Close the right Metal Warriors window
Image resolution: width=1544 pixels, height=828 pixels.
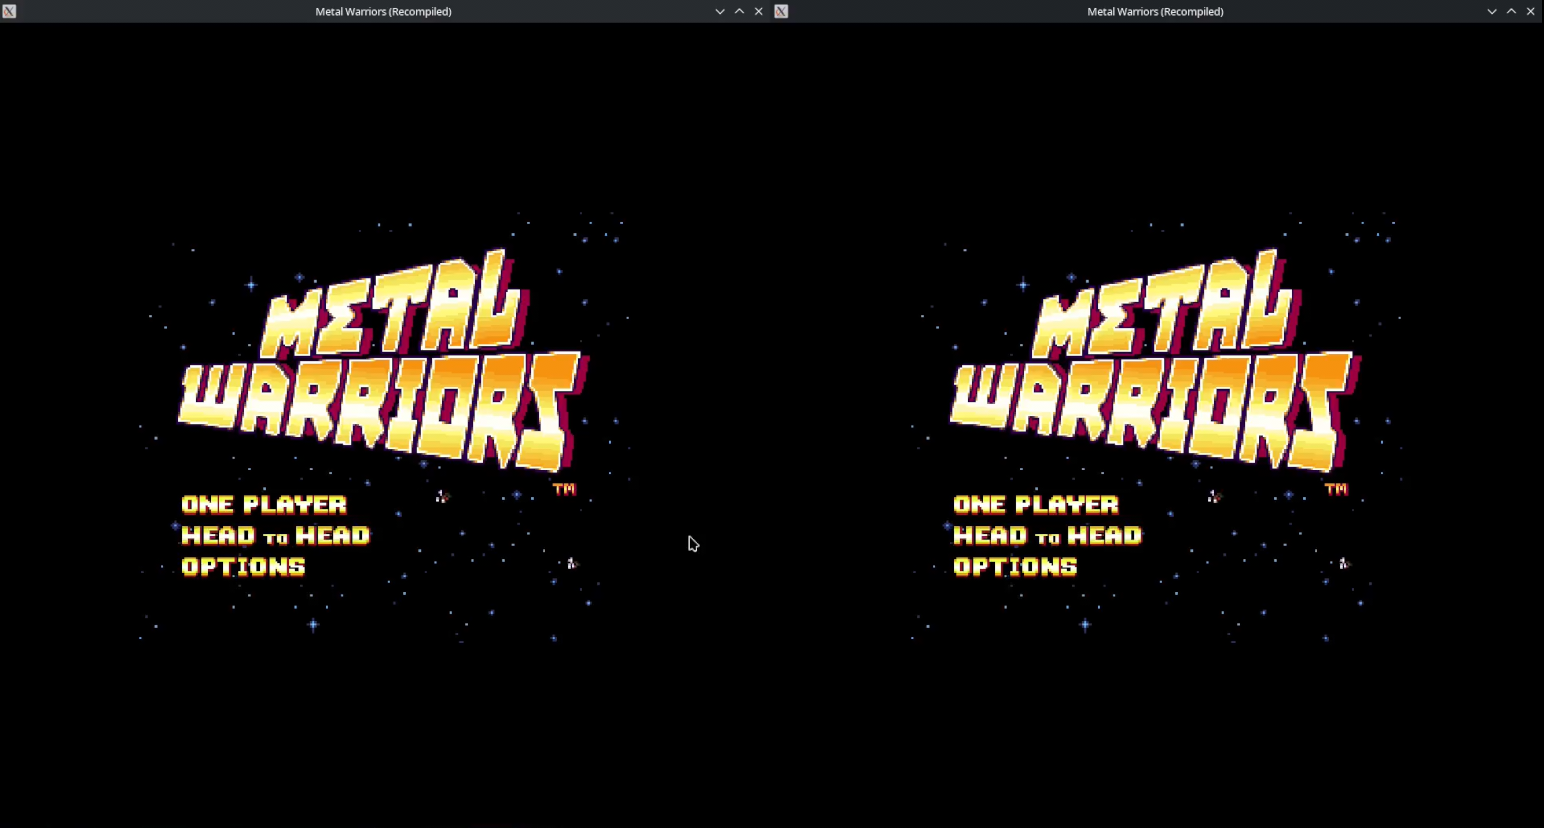(1531, 12)
